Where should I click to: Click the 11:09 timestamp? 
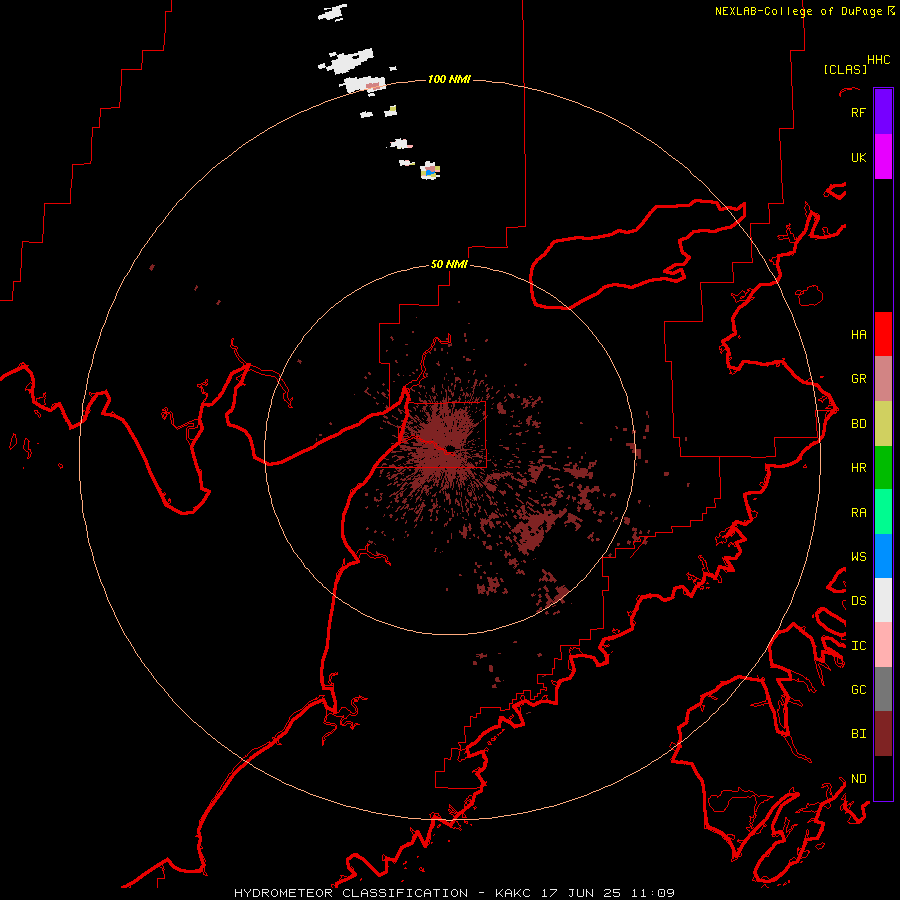pyautogui.click(x=653, y=893)
